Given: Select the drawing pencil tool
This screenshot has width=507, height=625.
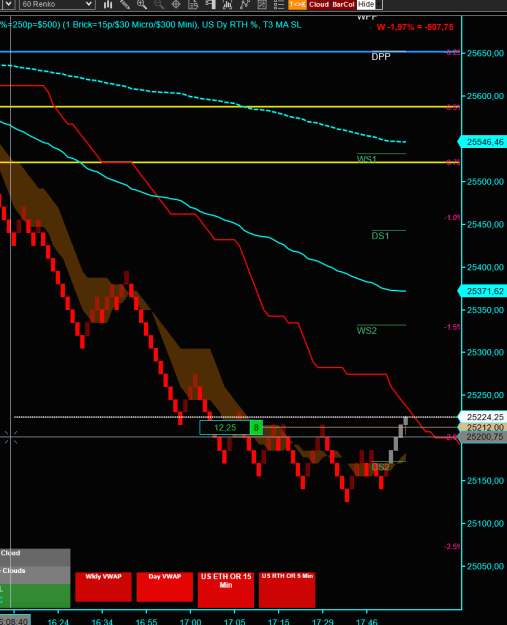Looking at the screenshot, I should 125,4.
